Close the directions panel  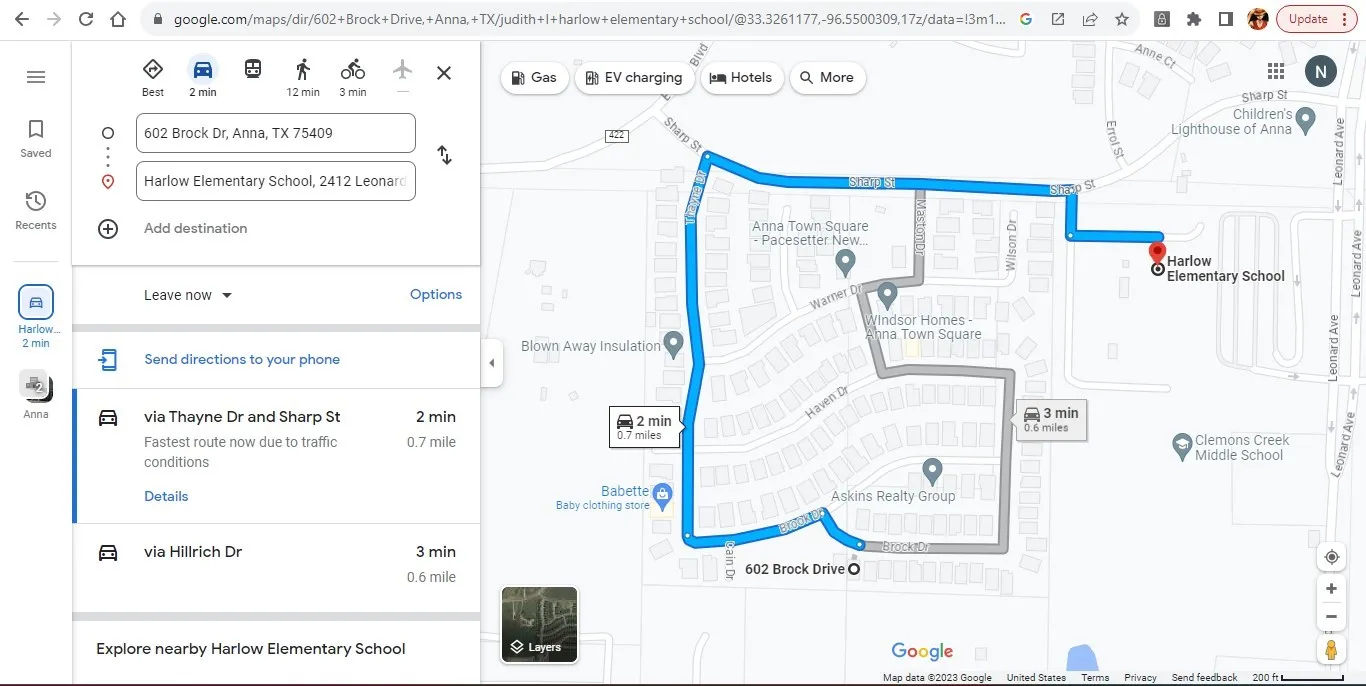[444, 72]
